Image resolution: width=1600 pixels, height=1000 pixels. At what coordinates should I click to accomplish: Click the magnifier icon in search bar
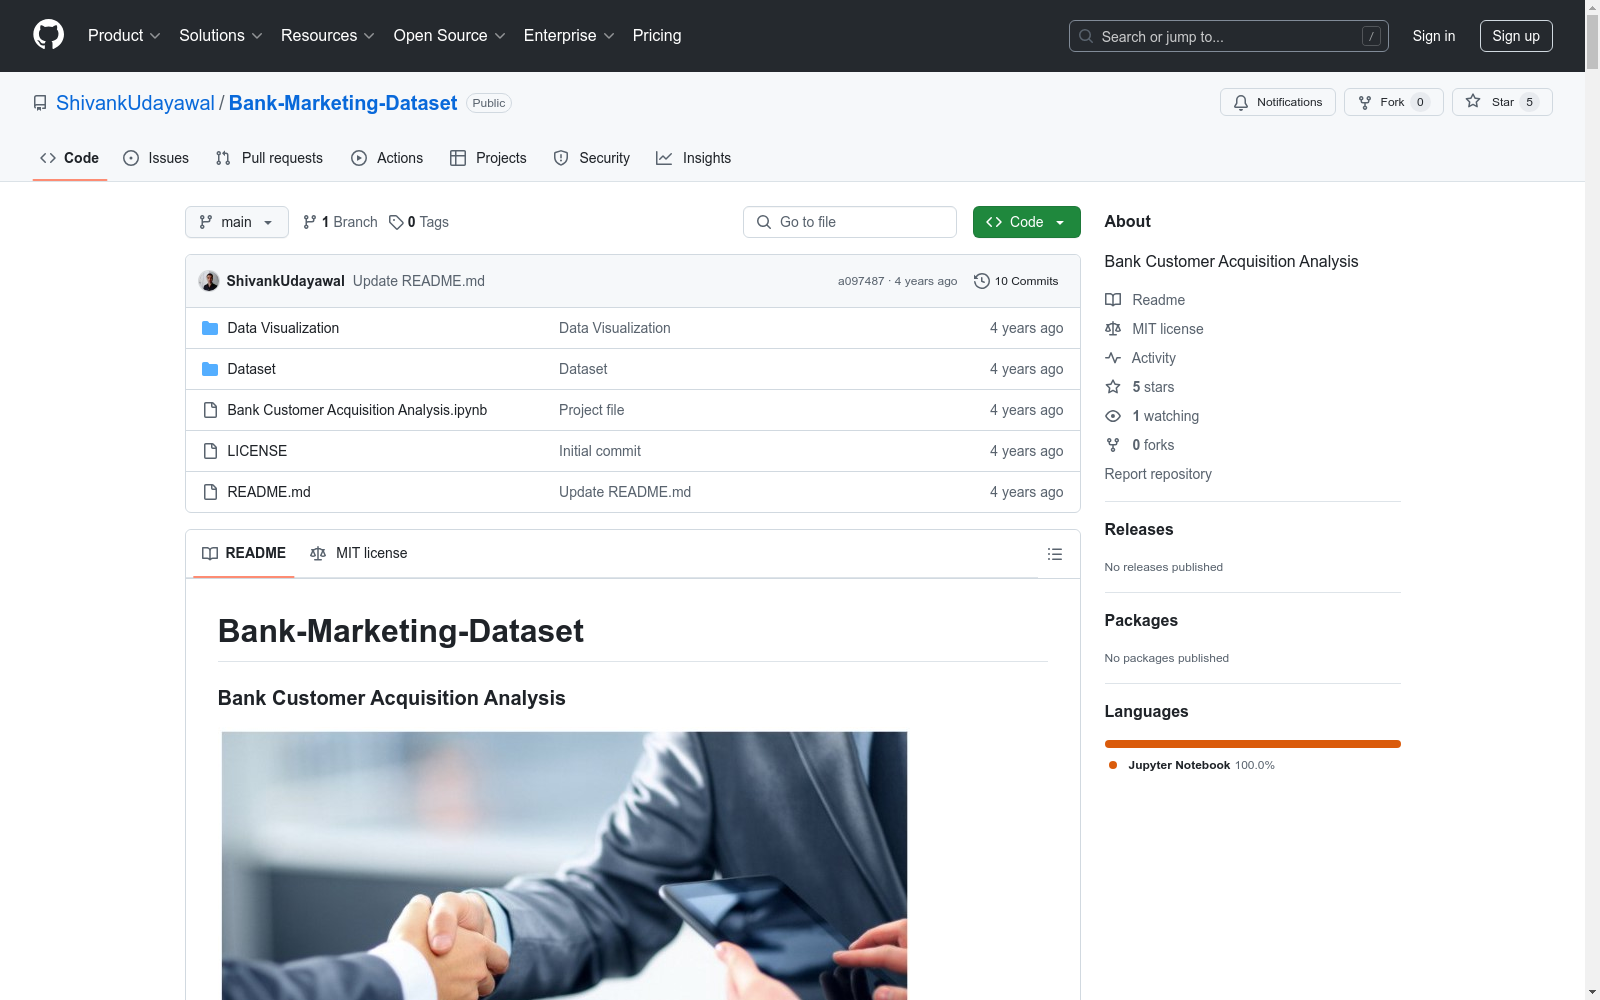[x=1086, y=36]
